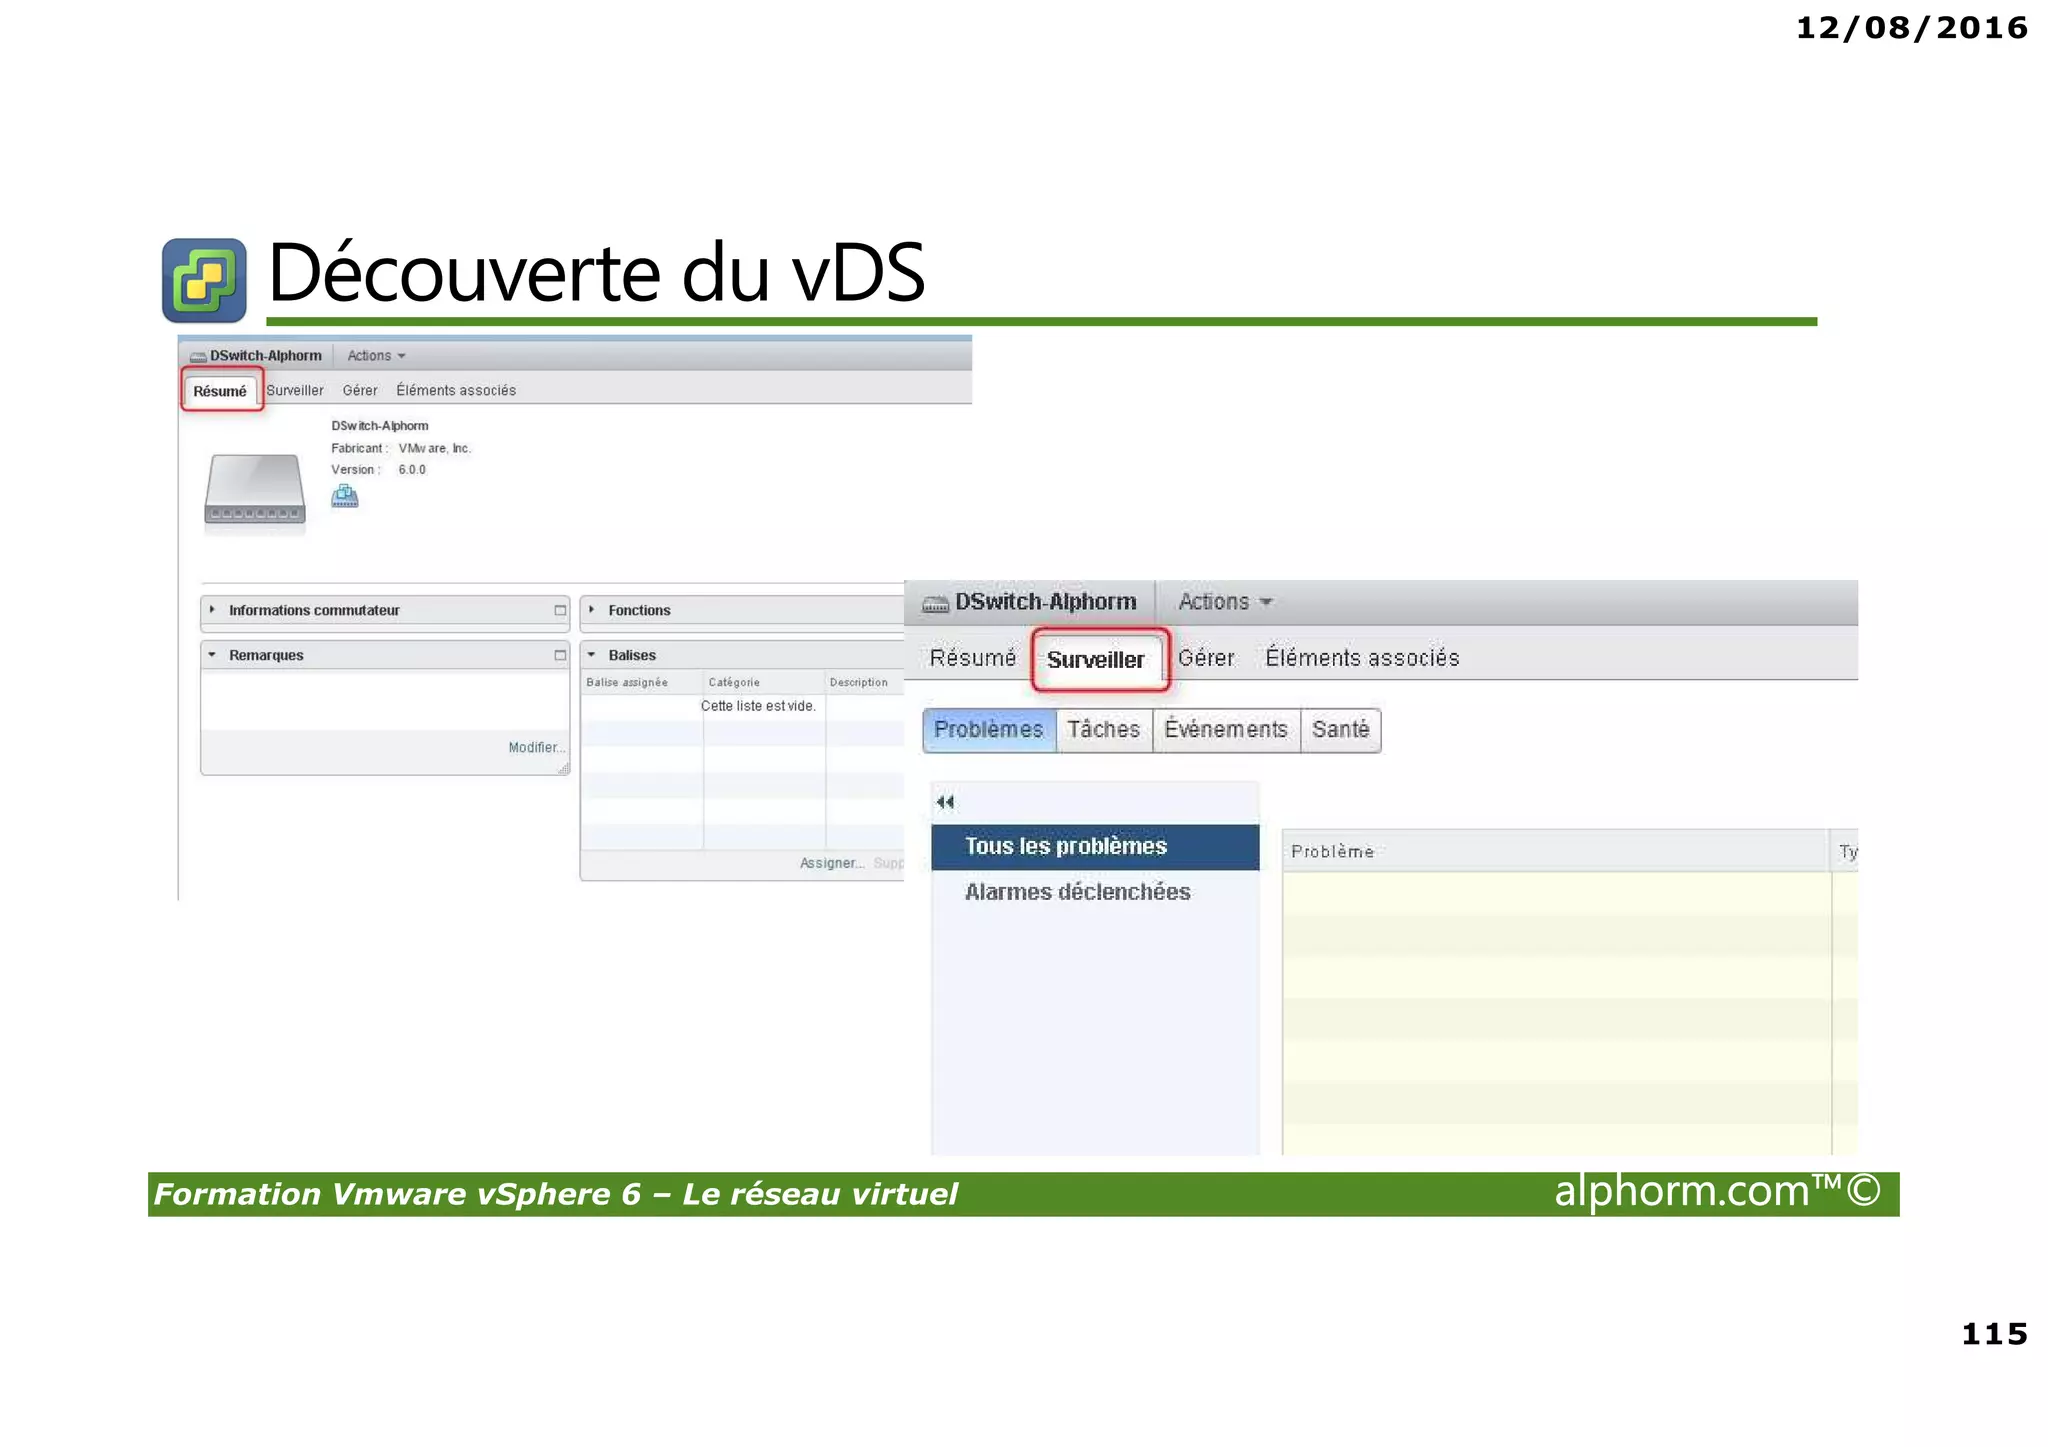Select Tous les problèmes in the list
Screen dimensions: 2048x1447
point(1095,847)
